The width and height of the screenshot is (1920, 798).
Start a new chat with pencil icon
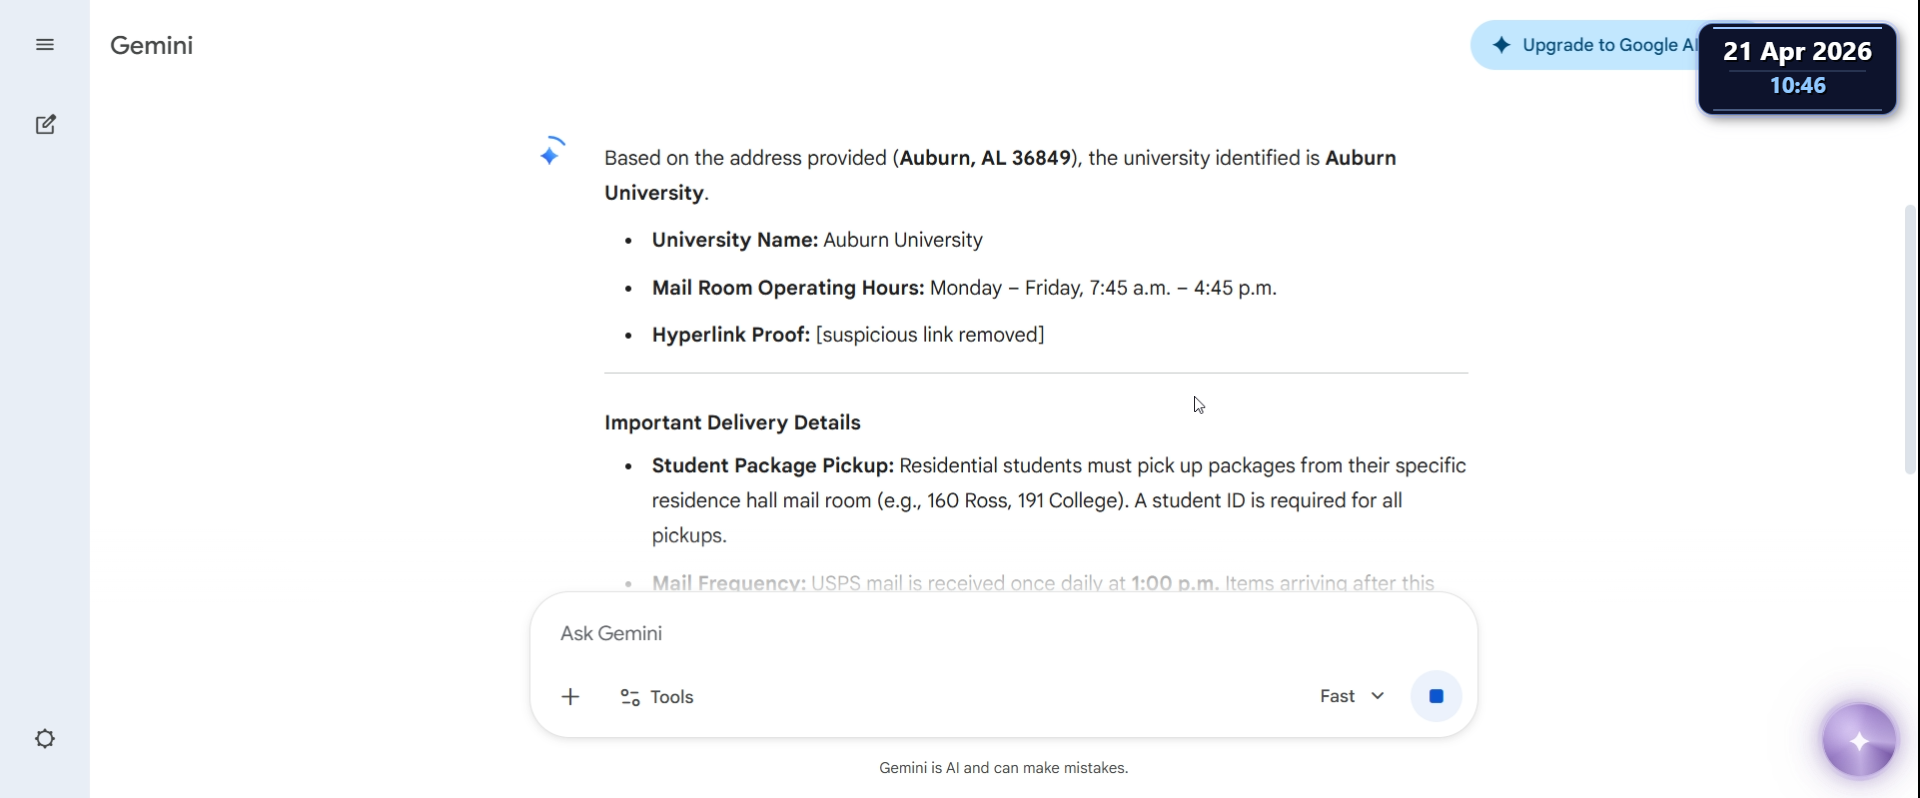[45, 125]
